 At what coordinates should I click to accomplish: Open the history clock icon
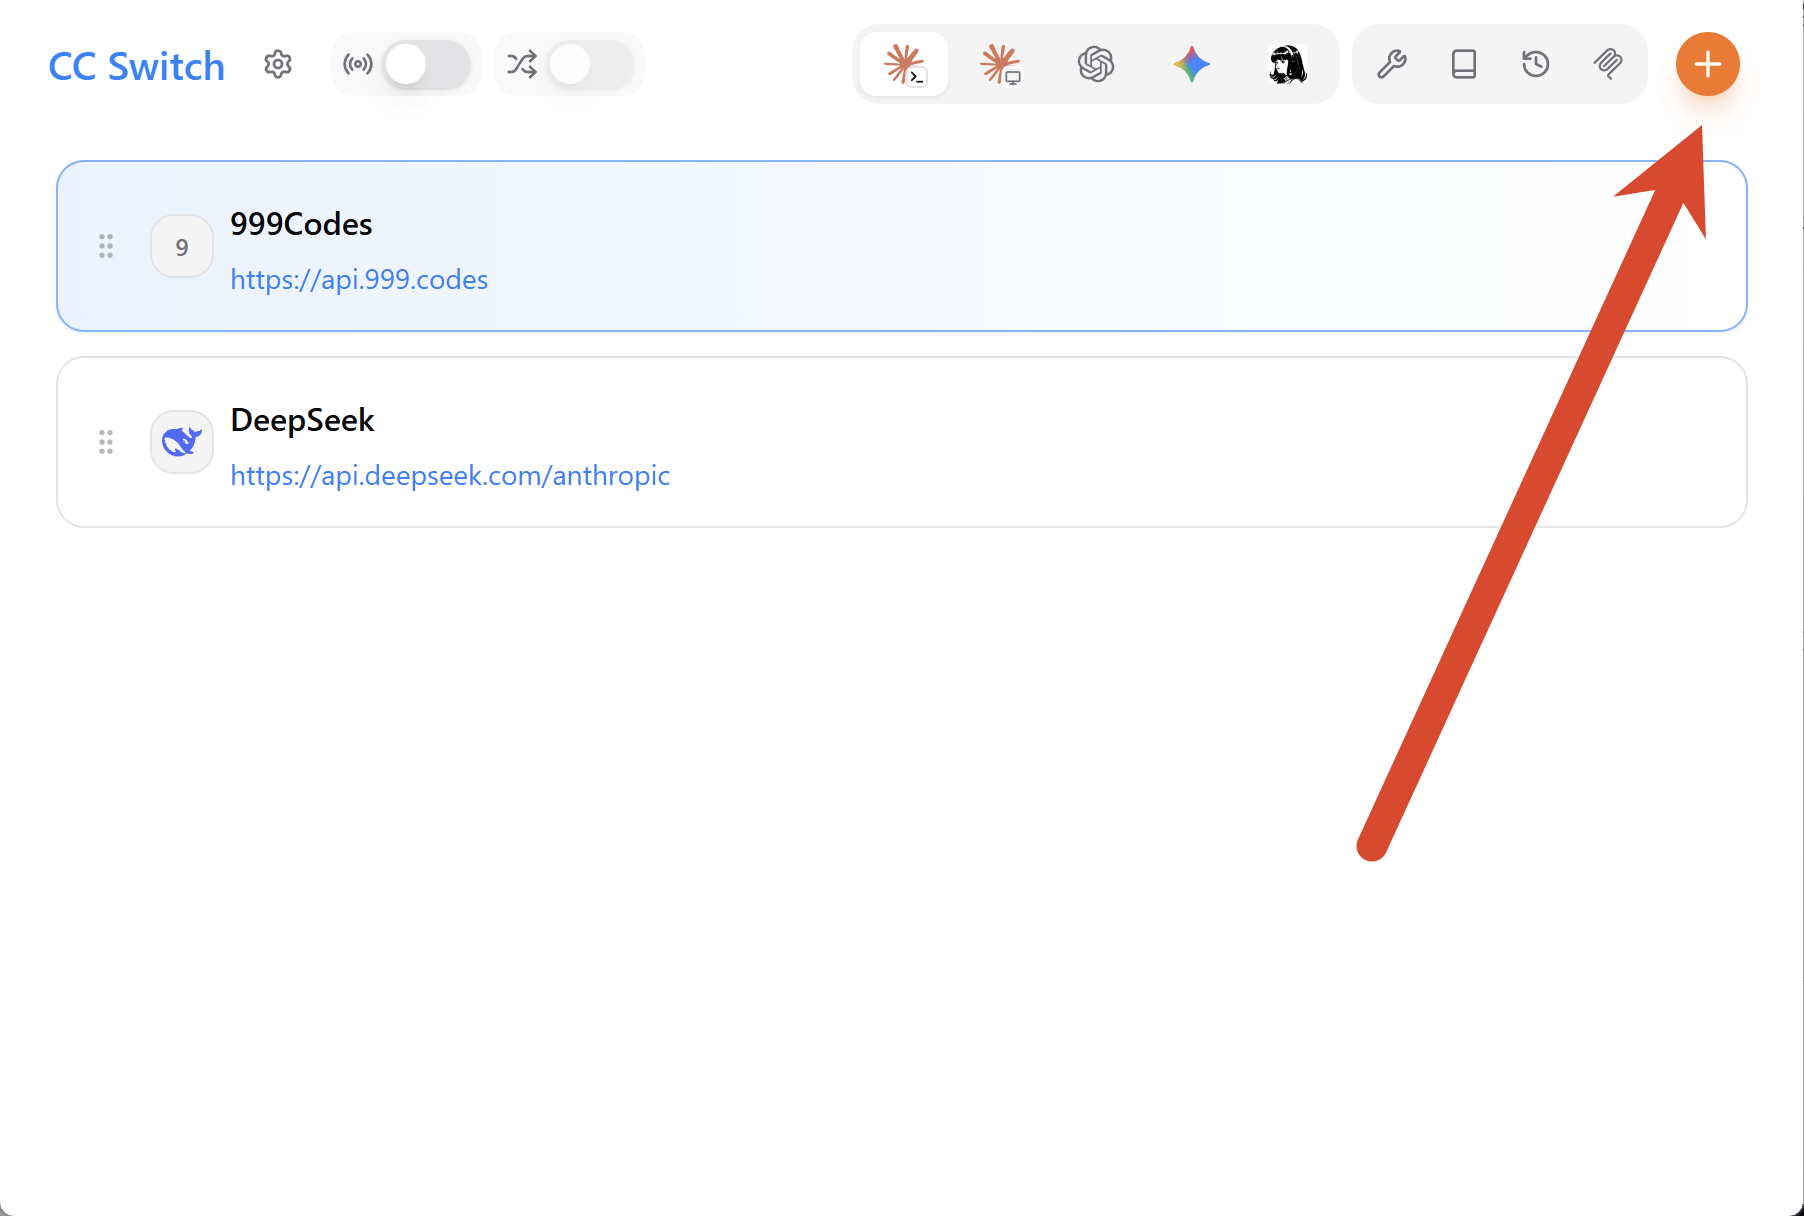point(1536,65)
